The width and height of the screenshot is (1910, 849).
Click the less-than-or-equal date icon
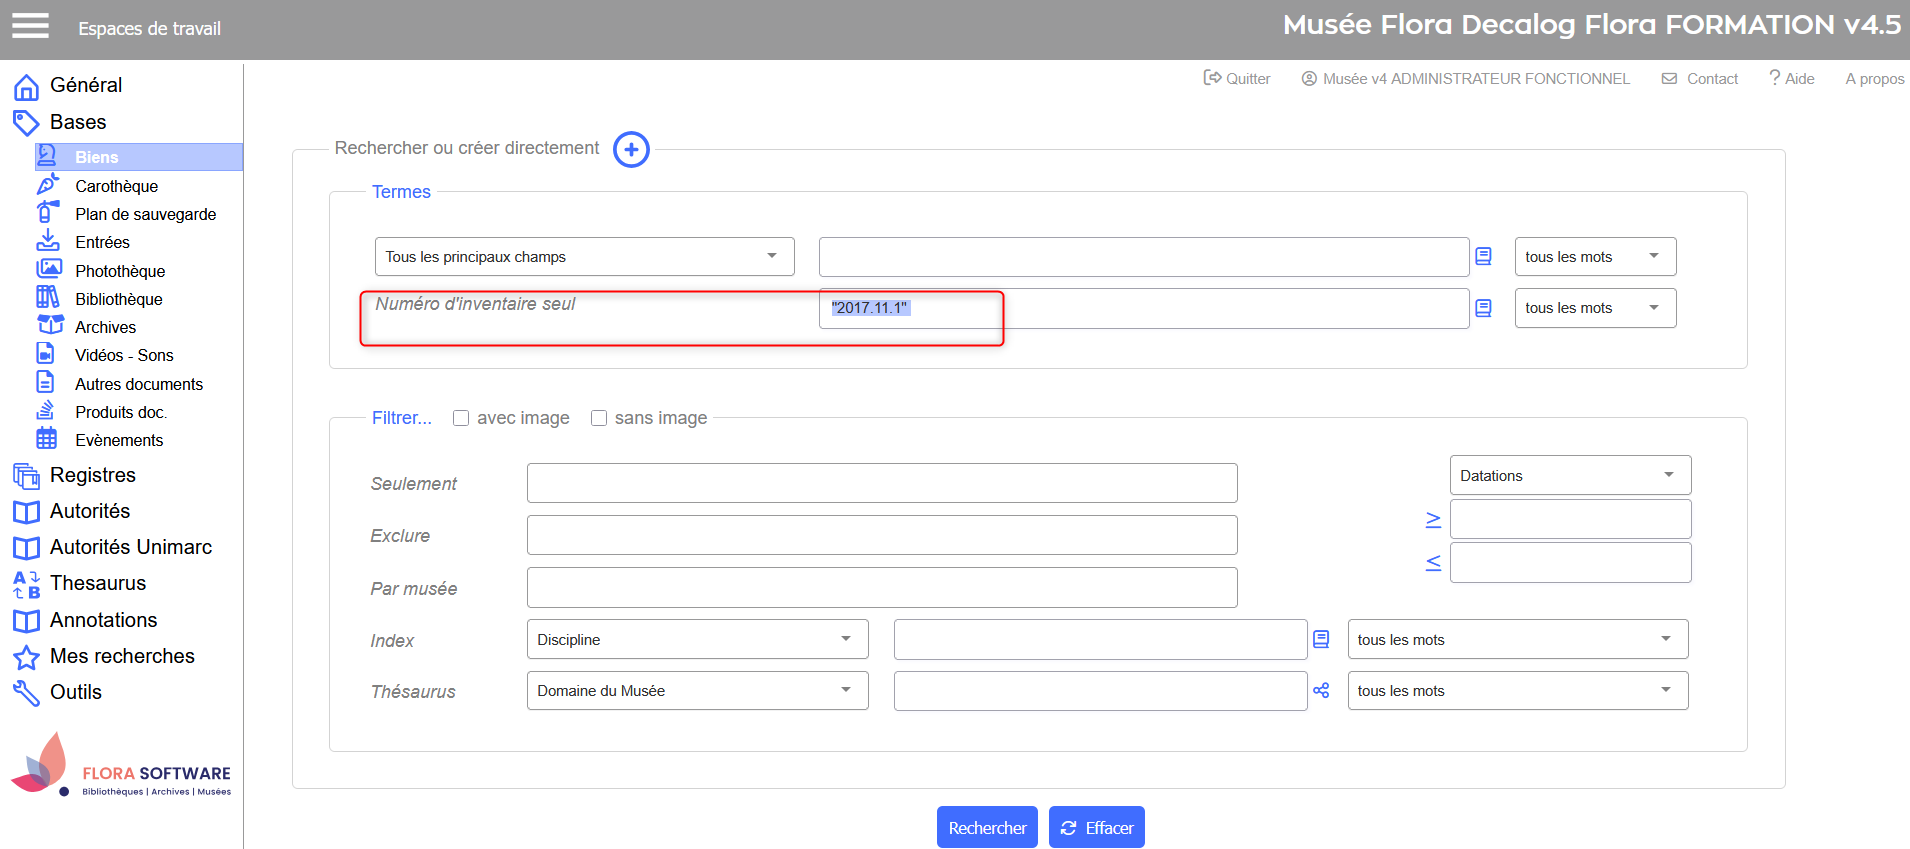[1433, 563]
